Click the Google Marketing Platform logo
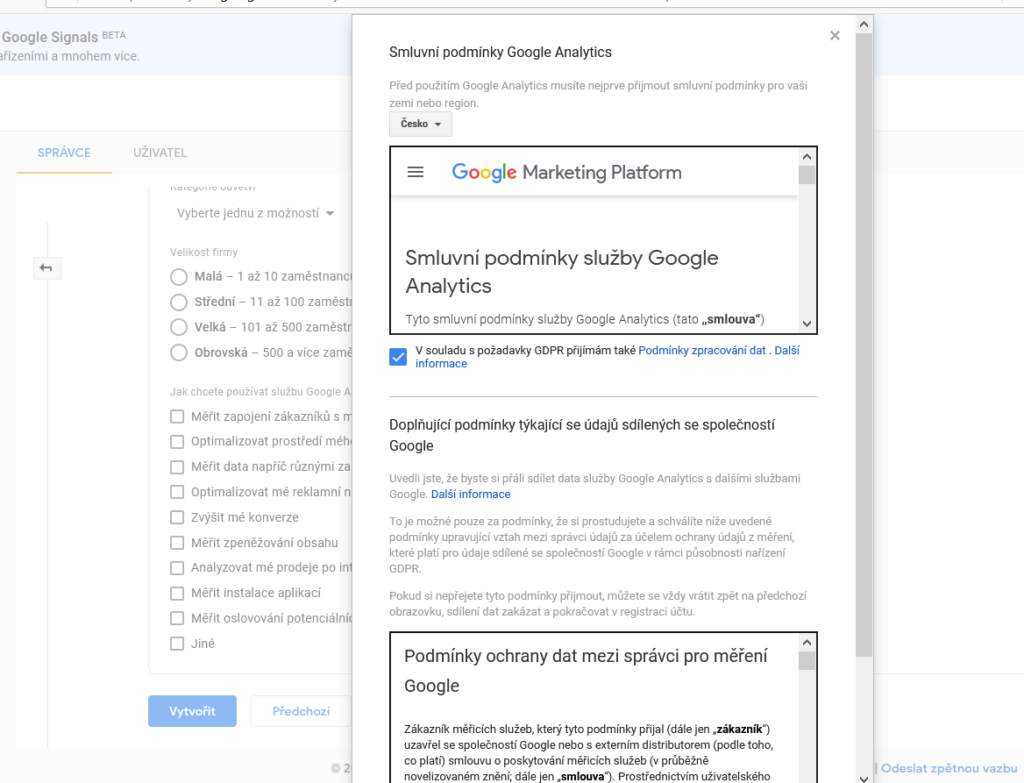The height and width of the screenshot is (783, 1024). (x=566, y=172)
